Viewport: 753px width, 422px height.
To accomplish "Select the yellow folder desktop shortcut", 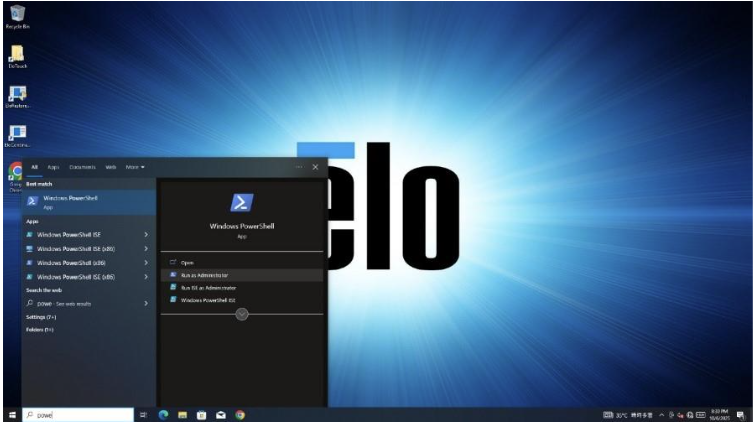I will (17, 56).
